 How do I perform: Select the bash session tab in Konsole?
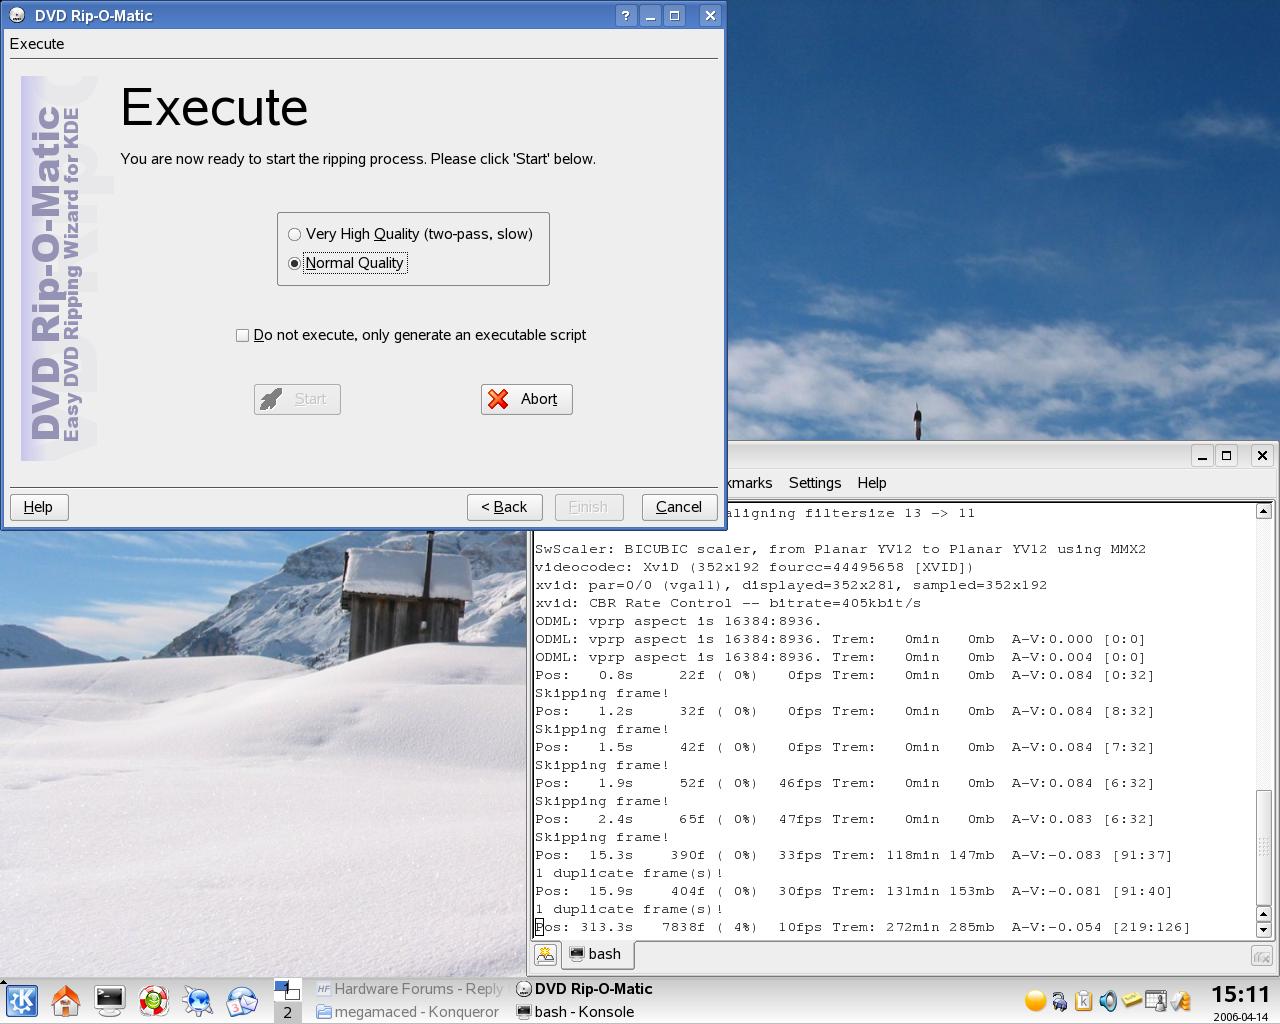596,954
